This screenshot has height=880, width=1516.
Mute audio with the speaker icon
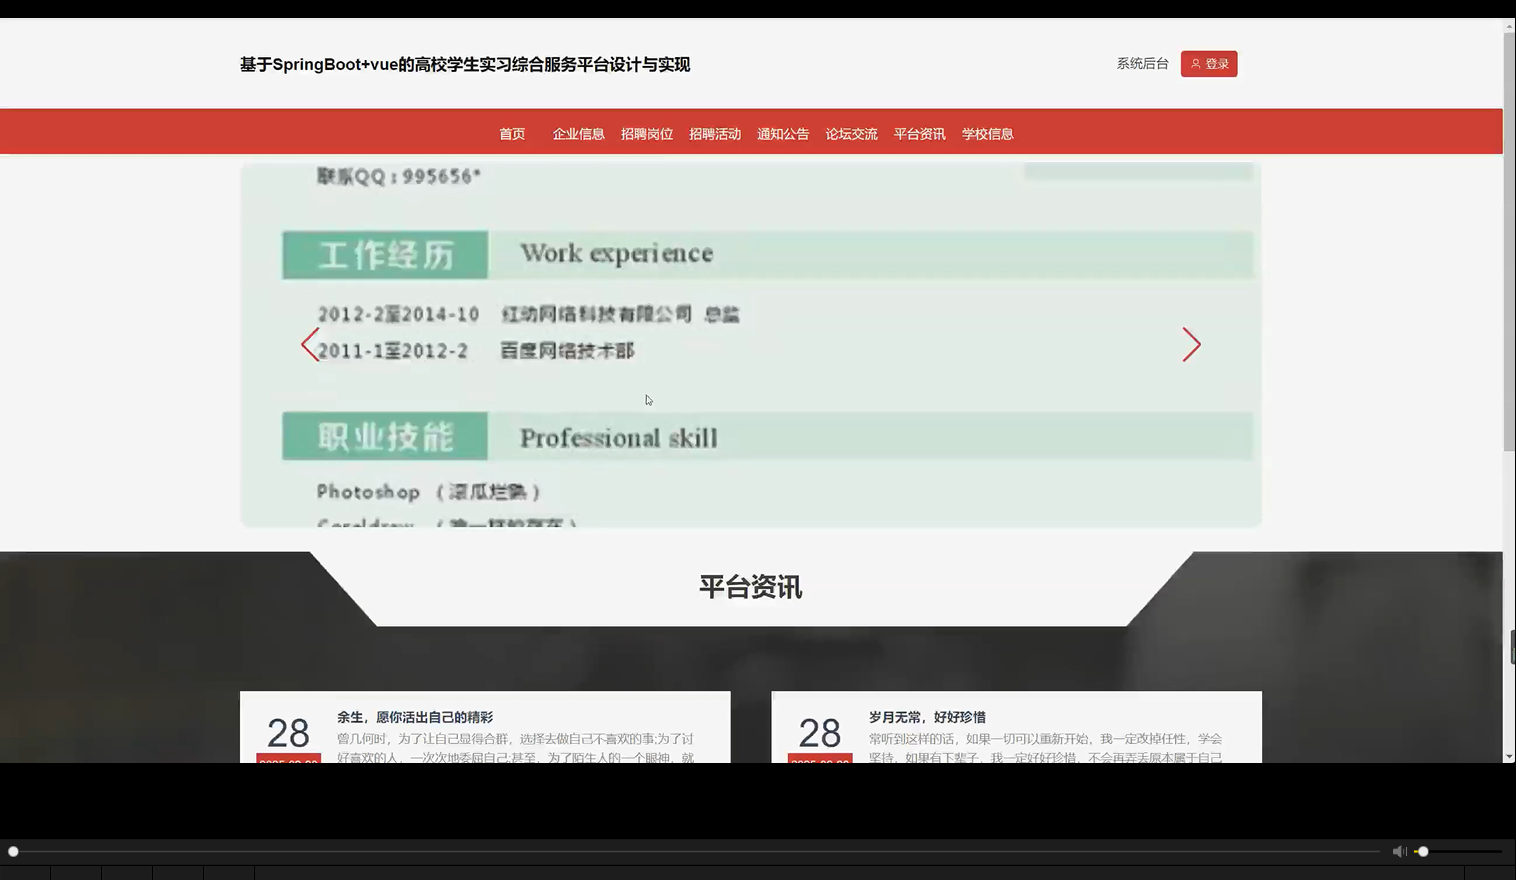[x=1399, y=851]
